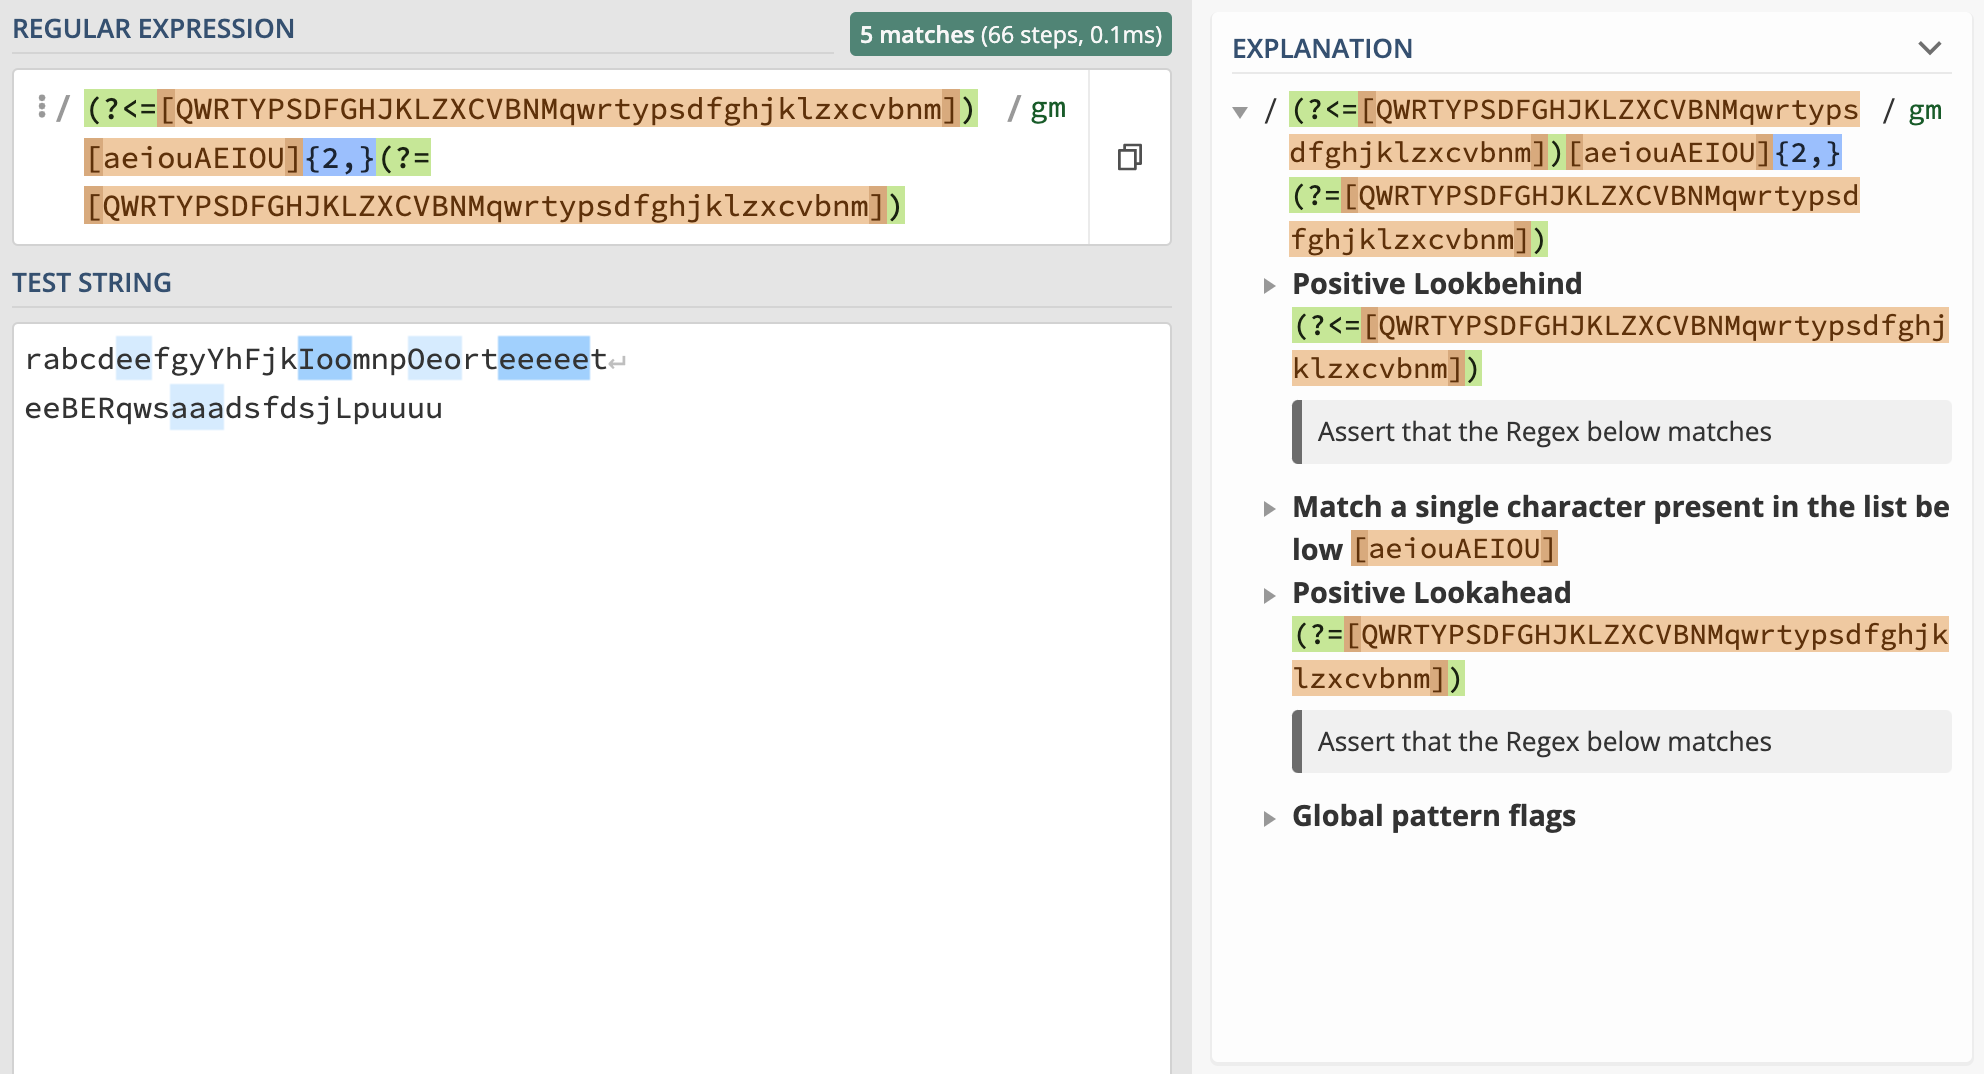Expand the Positive Lookbehind explanation details
1984x1074 pixels.
point(1270,285)
